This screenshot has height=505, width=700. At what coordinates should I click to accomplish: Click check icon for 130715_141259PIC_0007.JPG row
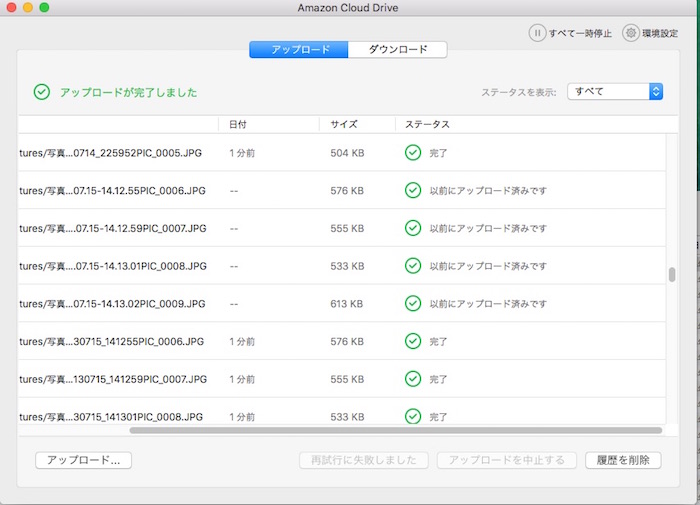(x=413, y=379)
